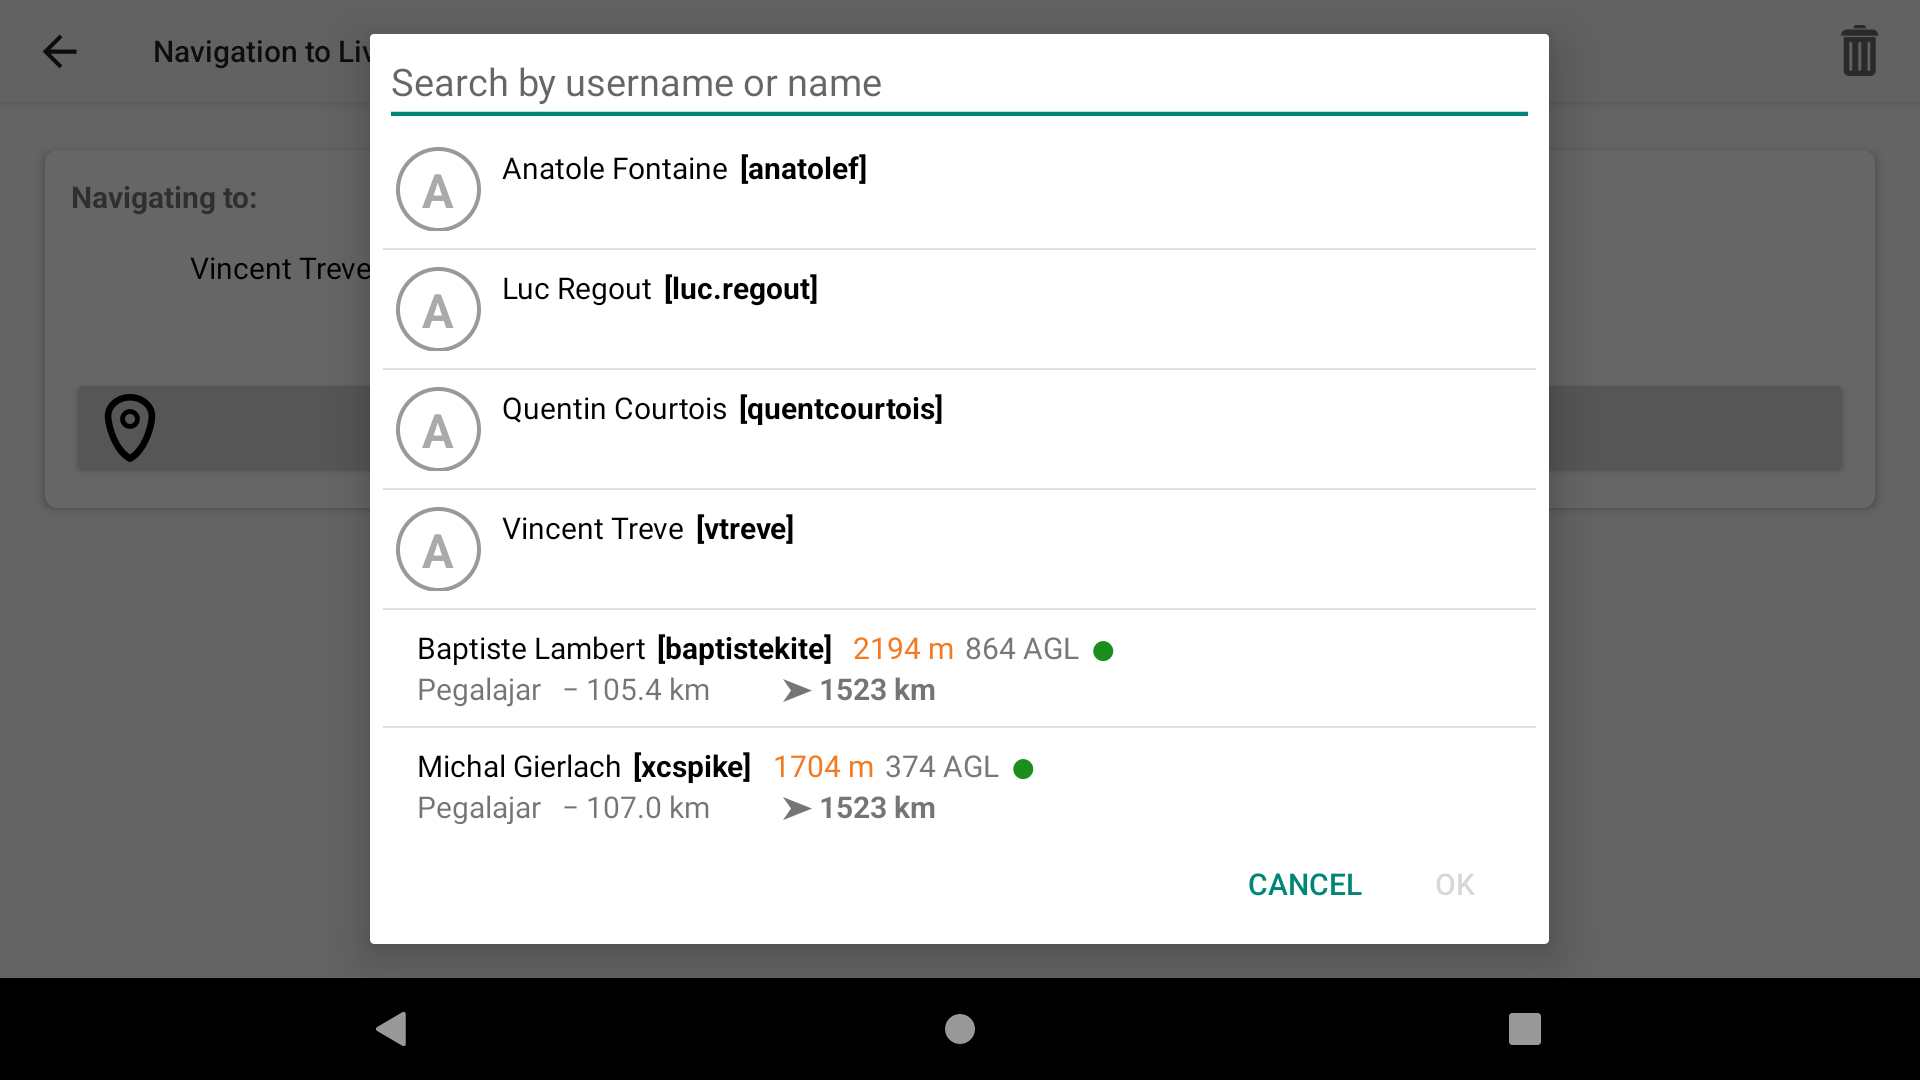Tap Michal Gierlach's green live-status dot
The width and height of the screenshot is (1920, 1080).
click(x=1023, y=769)
